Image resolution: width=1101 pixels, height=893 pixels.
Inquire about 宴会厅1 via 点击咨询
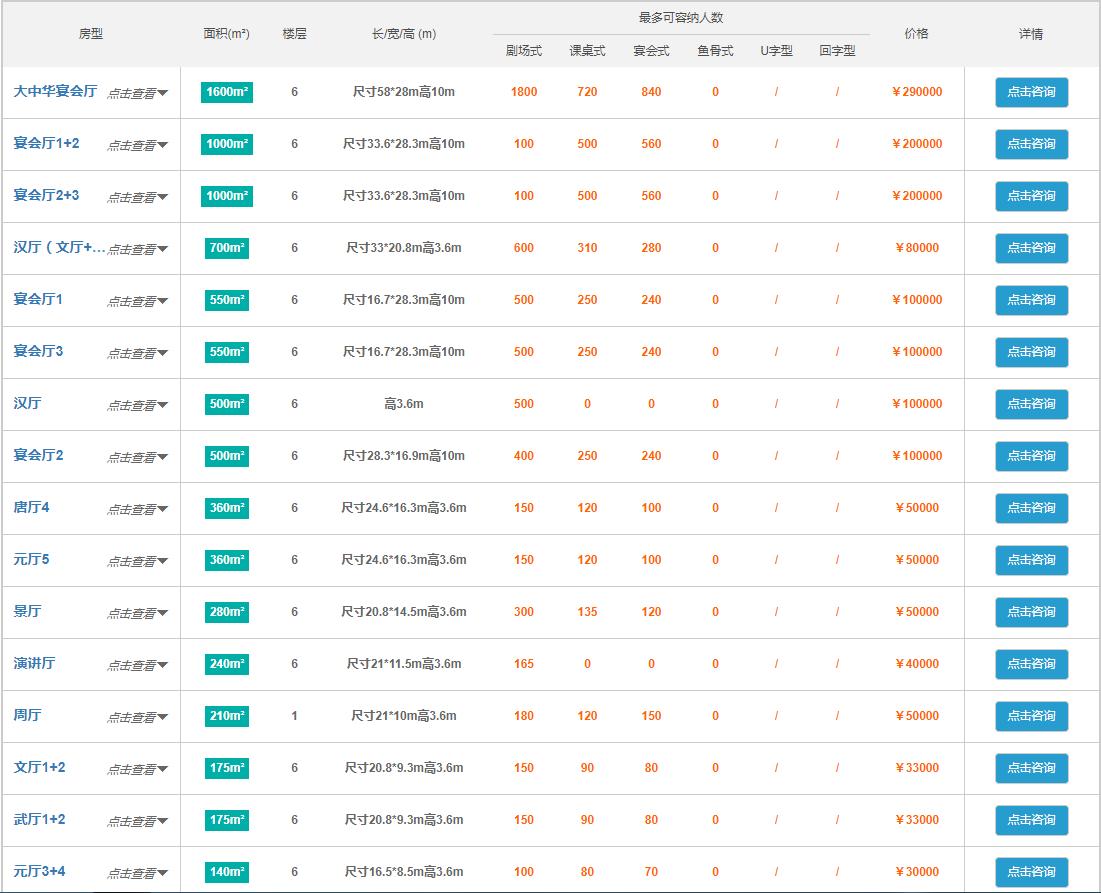(x=1031, y=300)
